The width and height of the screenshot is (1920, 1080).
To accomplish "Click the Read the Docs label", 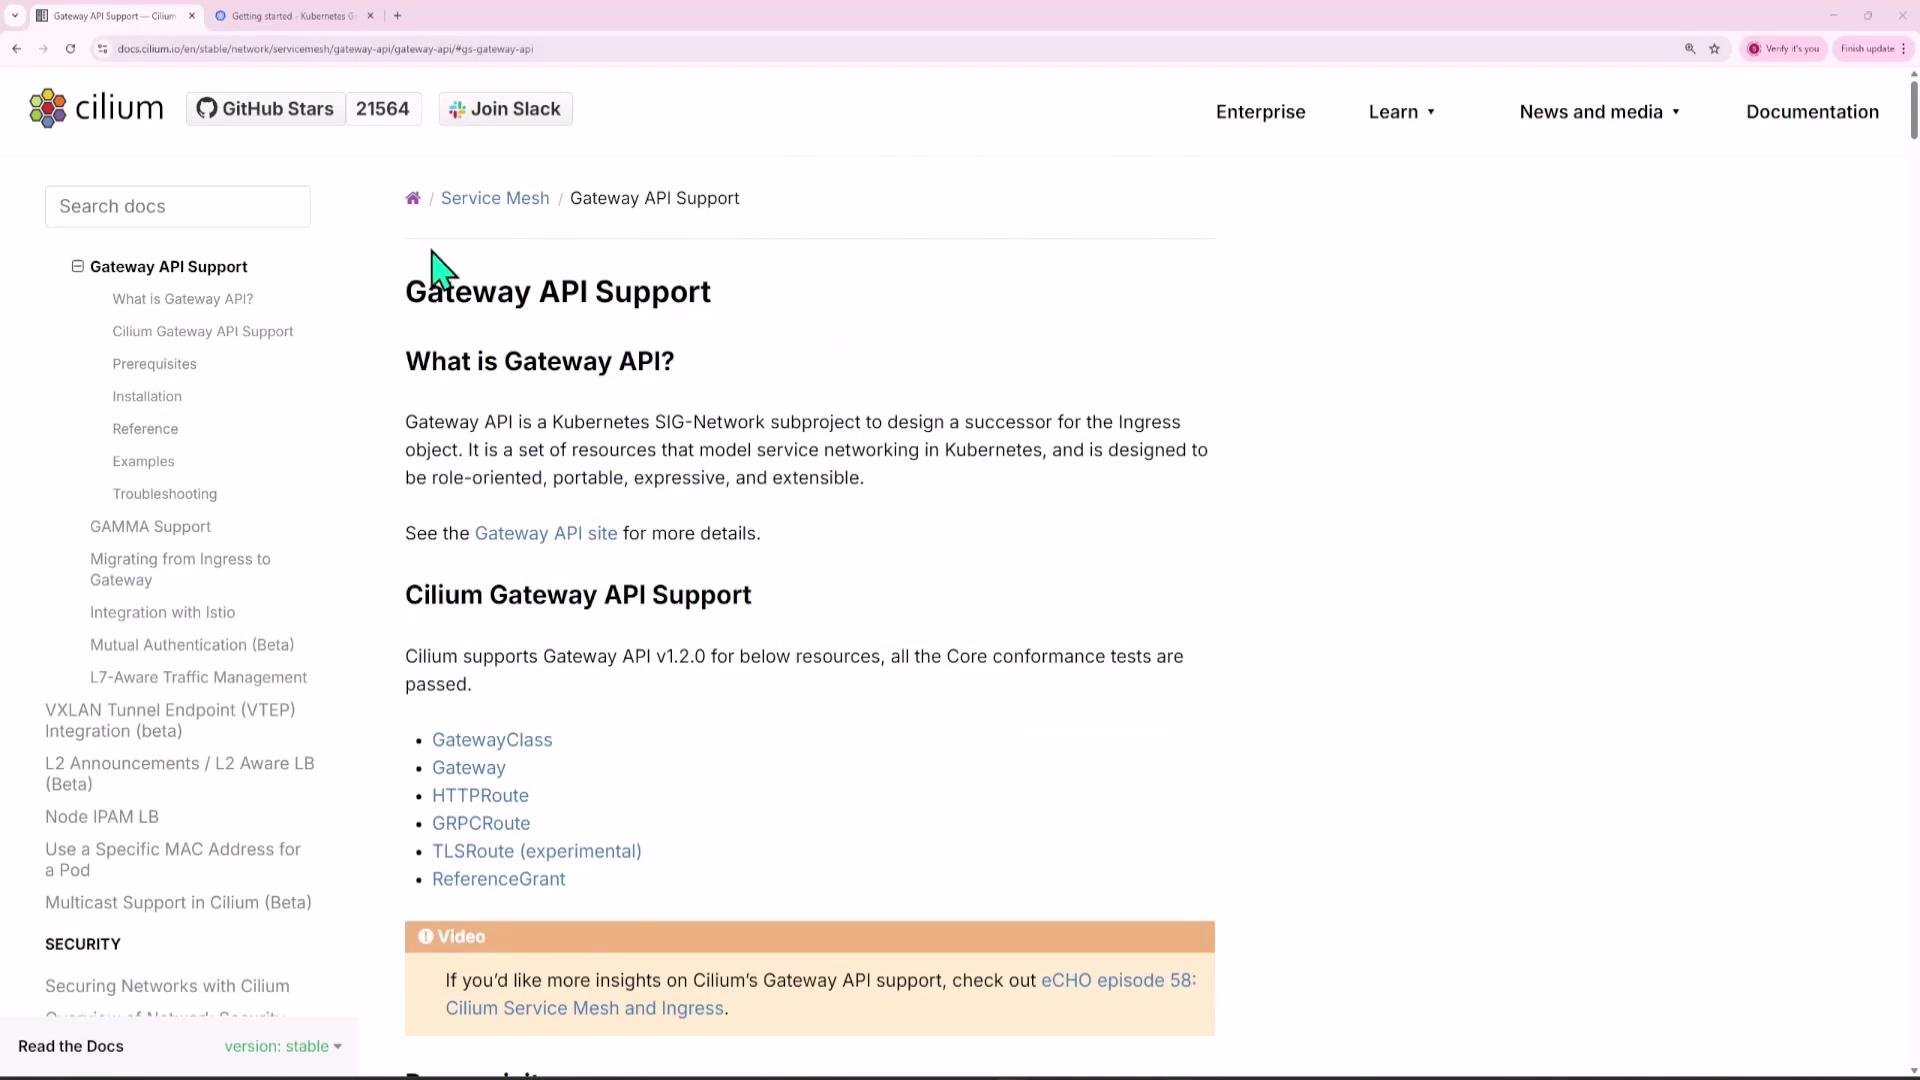I will coord(71,1046).
